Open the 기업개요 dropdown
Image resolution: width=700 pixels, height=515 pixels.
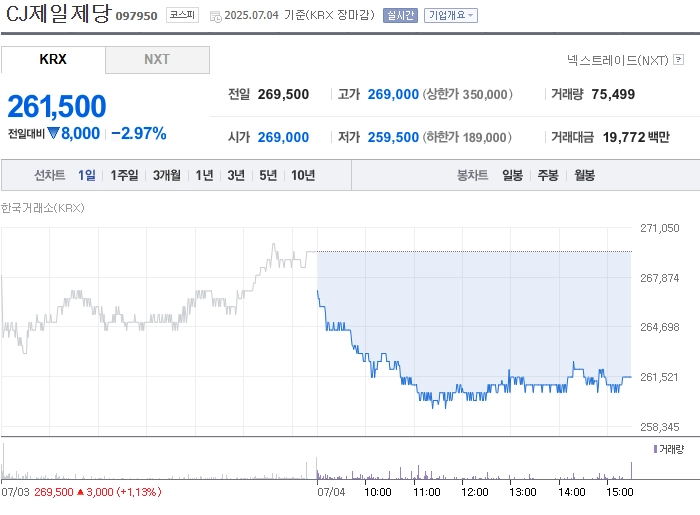click(x=451, y=15)
